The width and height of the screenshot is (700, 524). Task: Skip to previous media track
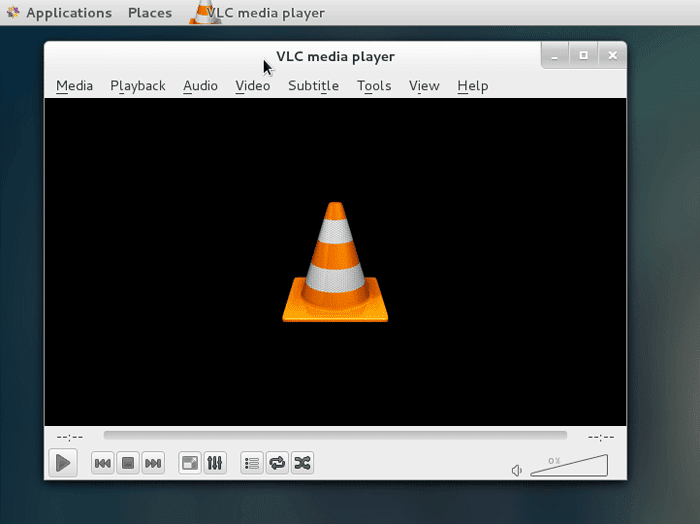tap(103, 463)
